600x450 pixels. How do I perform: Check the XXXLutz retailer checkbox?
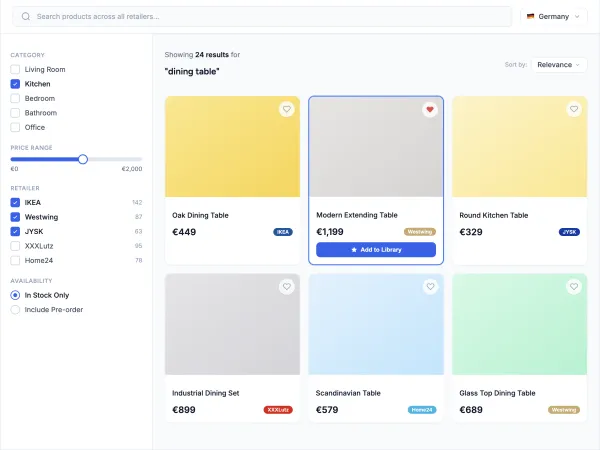click(x=15, y=245)
